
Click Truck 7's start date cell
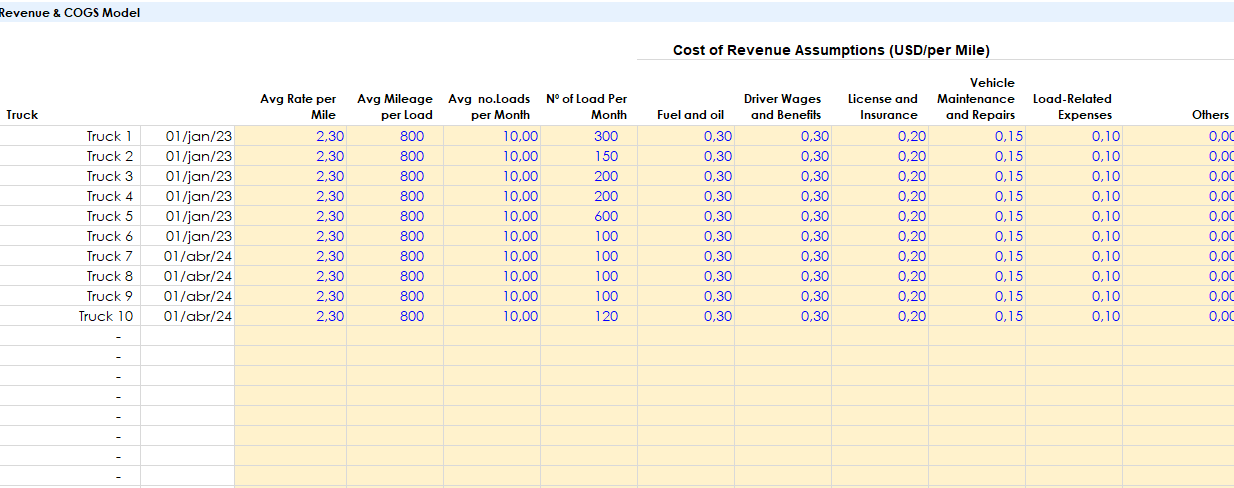tap(198, 256)
